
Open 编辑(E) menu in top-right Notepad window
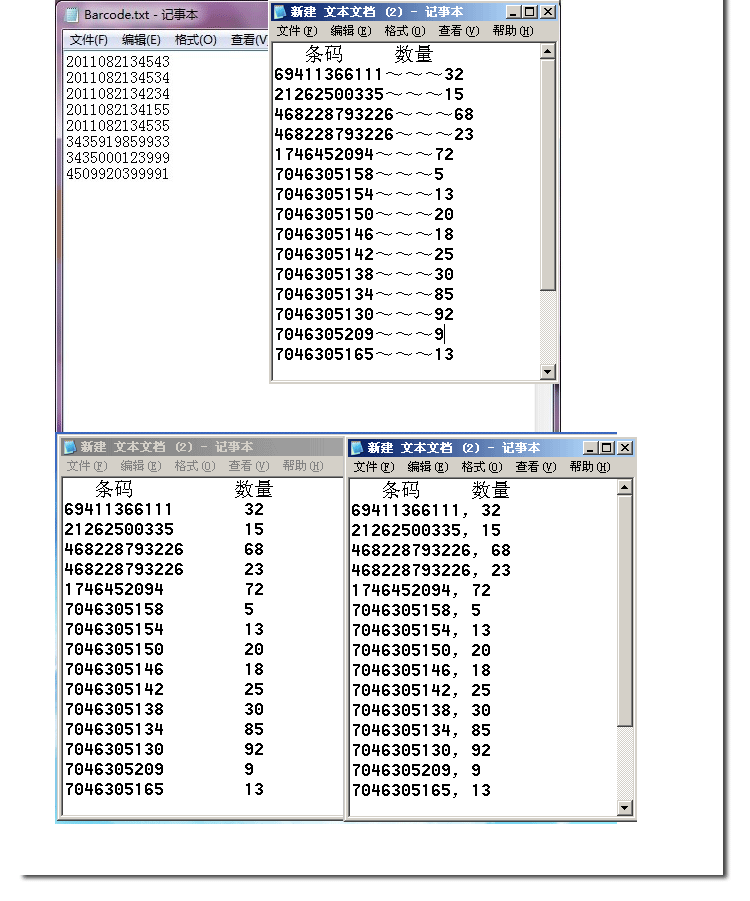351,30
